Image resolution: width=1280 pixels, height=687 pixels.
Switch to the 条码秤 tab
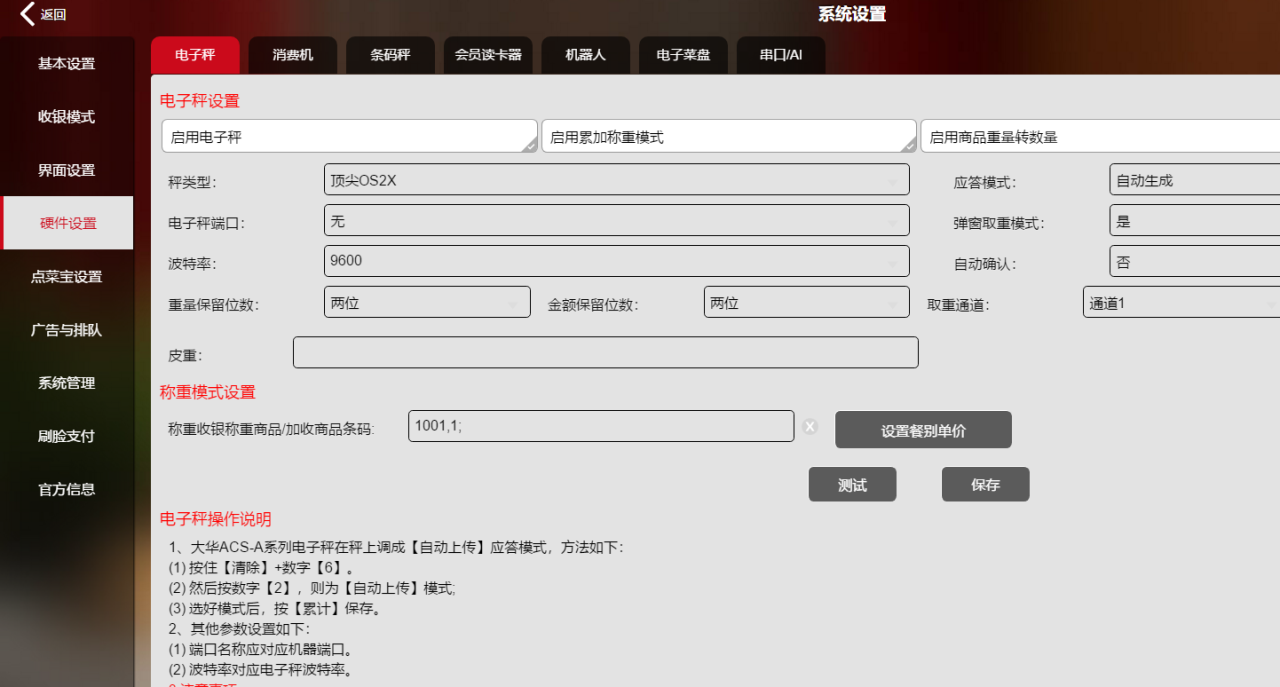point(391,55)
